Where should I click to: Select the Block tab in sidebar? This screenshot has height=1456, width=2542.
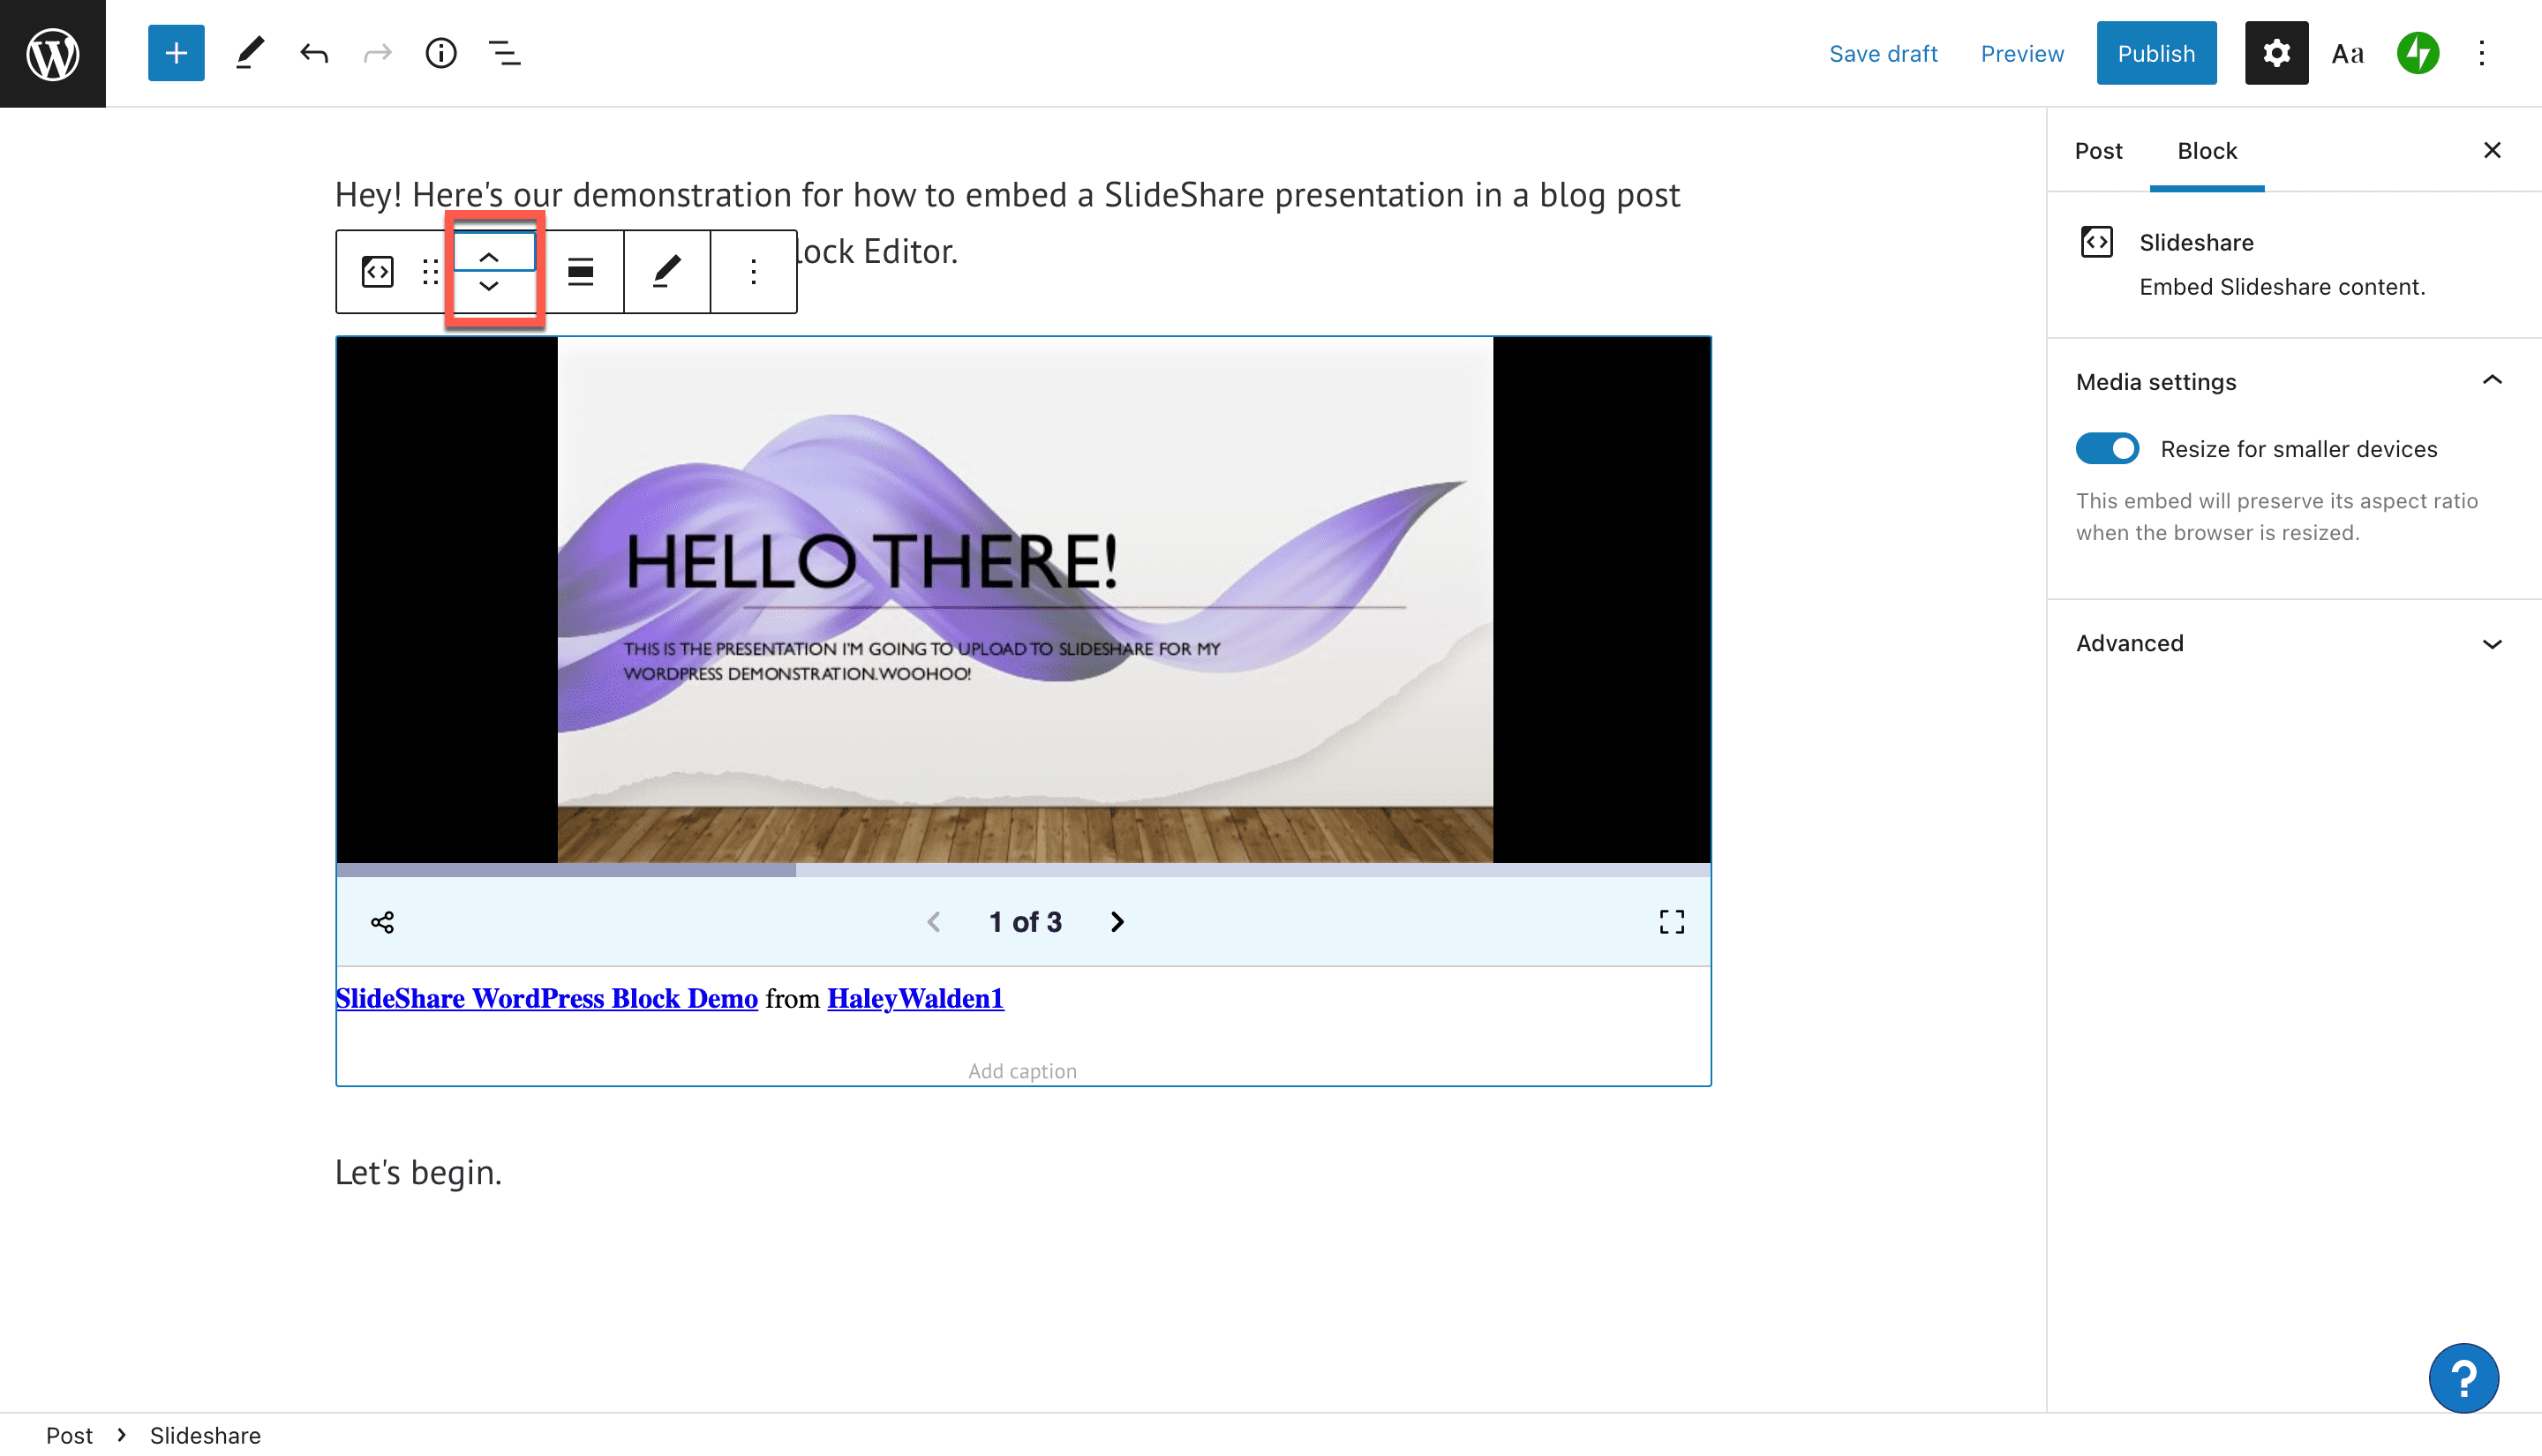[2206, 151]
